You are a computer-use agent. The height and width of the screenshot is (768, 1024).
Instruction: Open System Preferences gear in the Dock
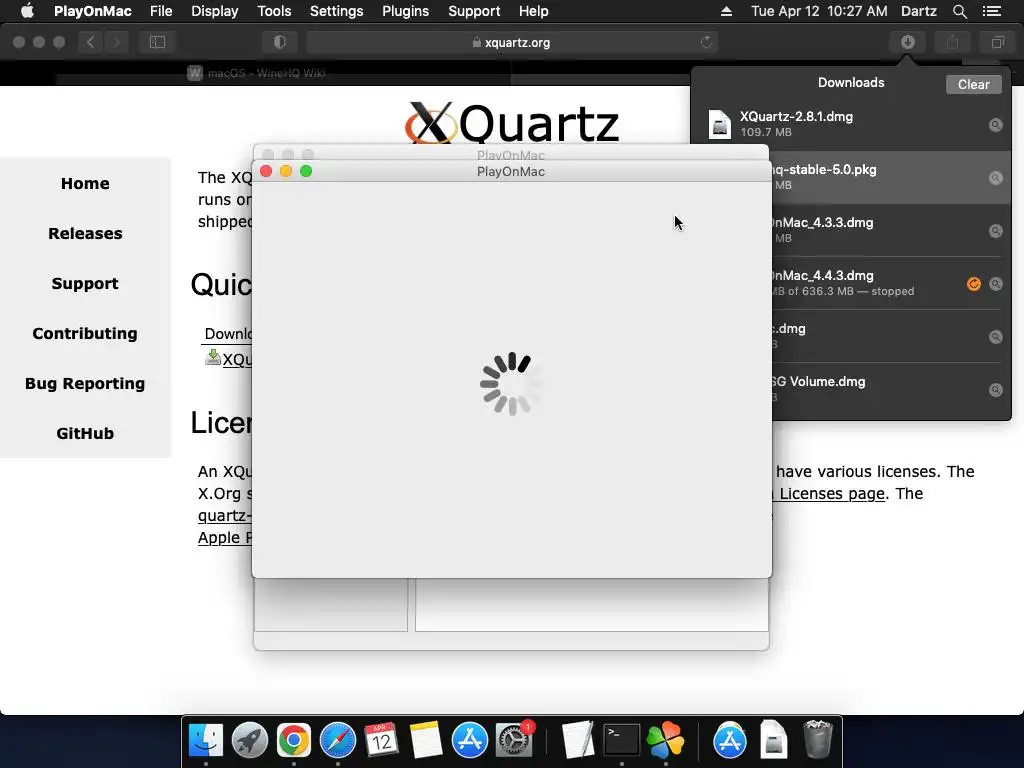[x=514, y=741]
